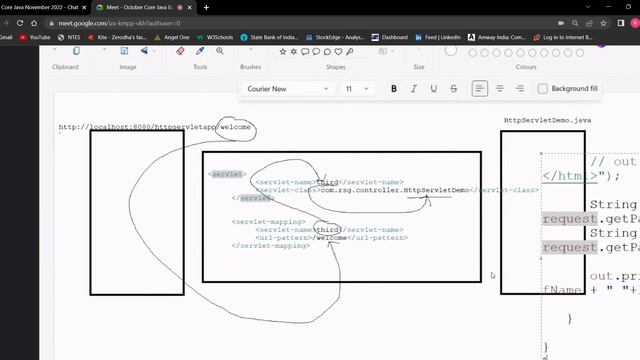This screenshot has height=360, width=640.
Task: Expand the Select tool dropdown arrow
Action: [104, 50]
